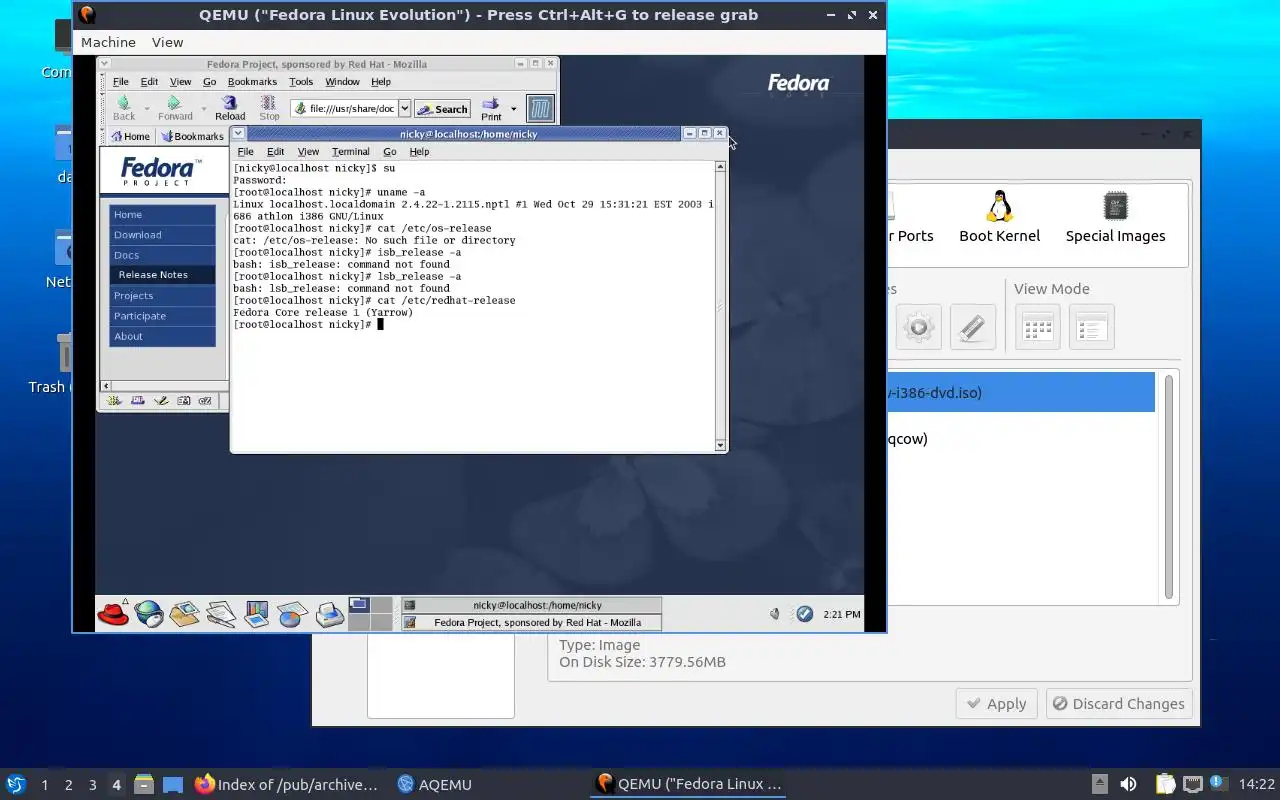Click the Mozilla throbber logo
Screen dimensions: 1280x800
540,108
